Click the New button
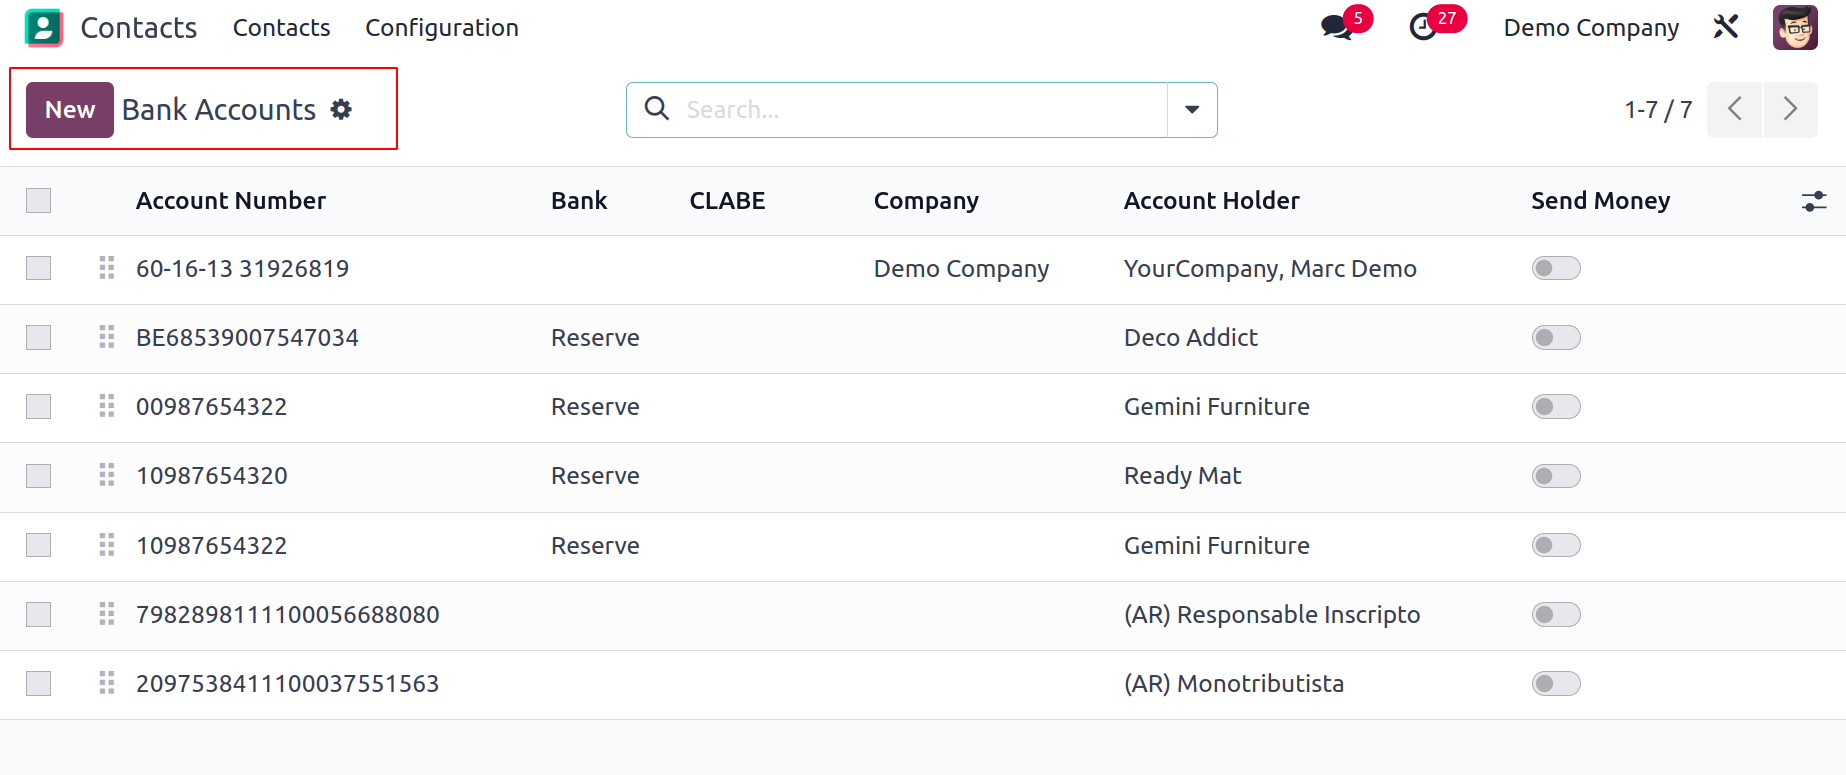 (x=70, y=110)
